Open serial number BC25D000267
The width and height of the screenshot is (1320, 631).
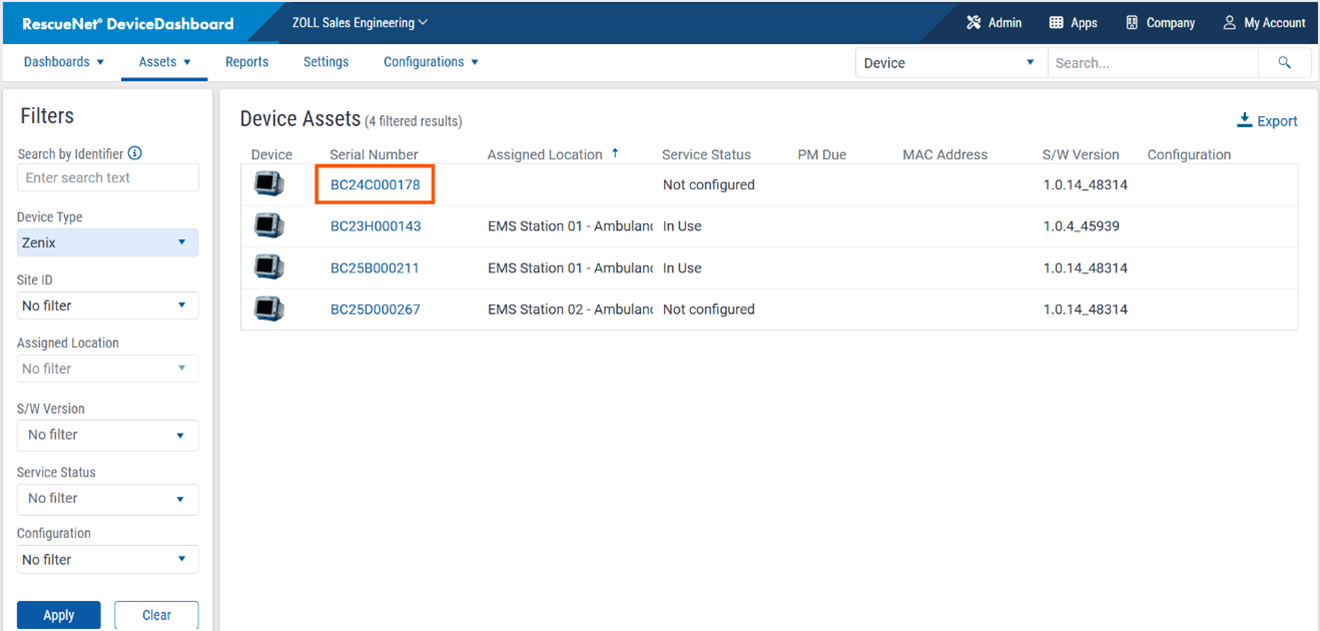click(375, 309)
